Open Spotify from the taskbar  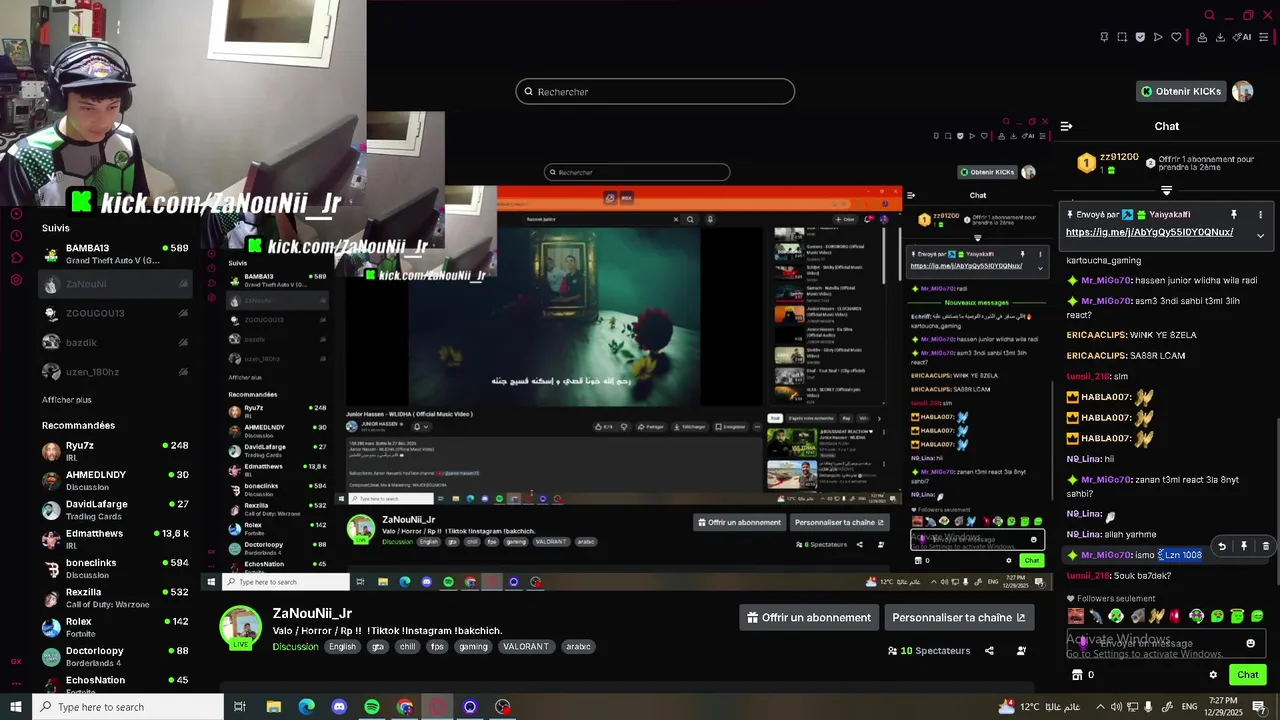point(372,707)
